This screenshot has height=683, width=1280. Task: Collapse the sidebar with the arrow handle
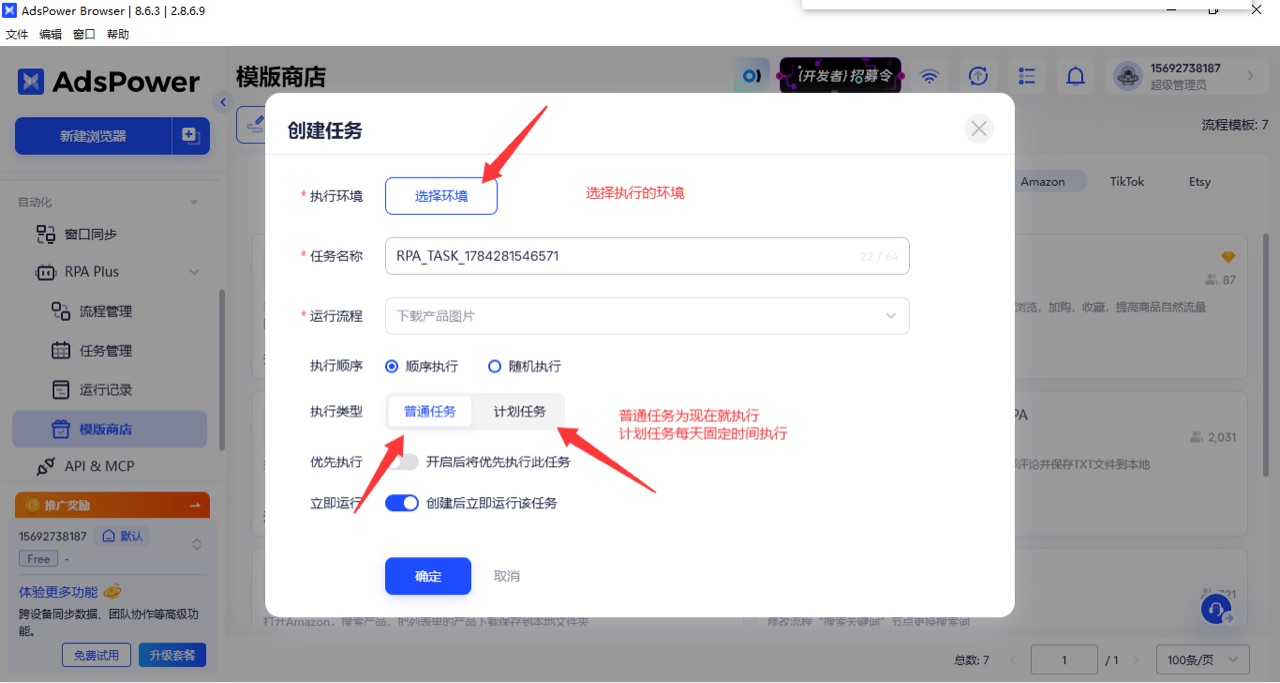[223, 102]
